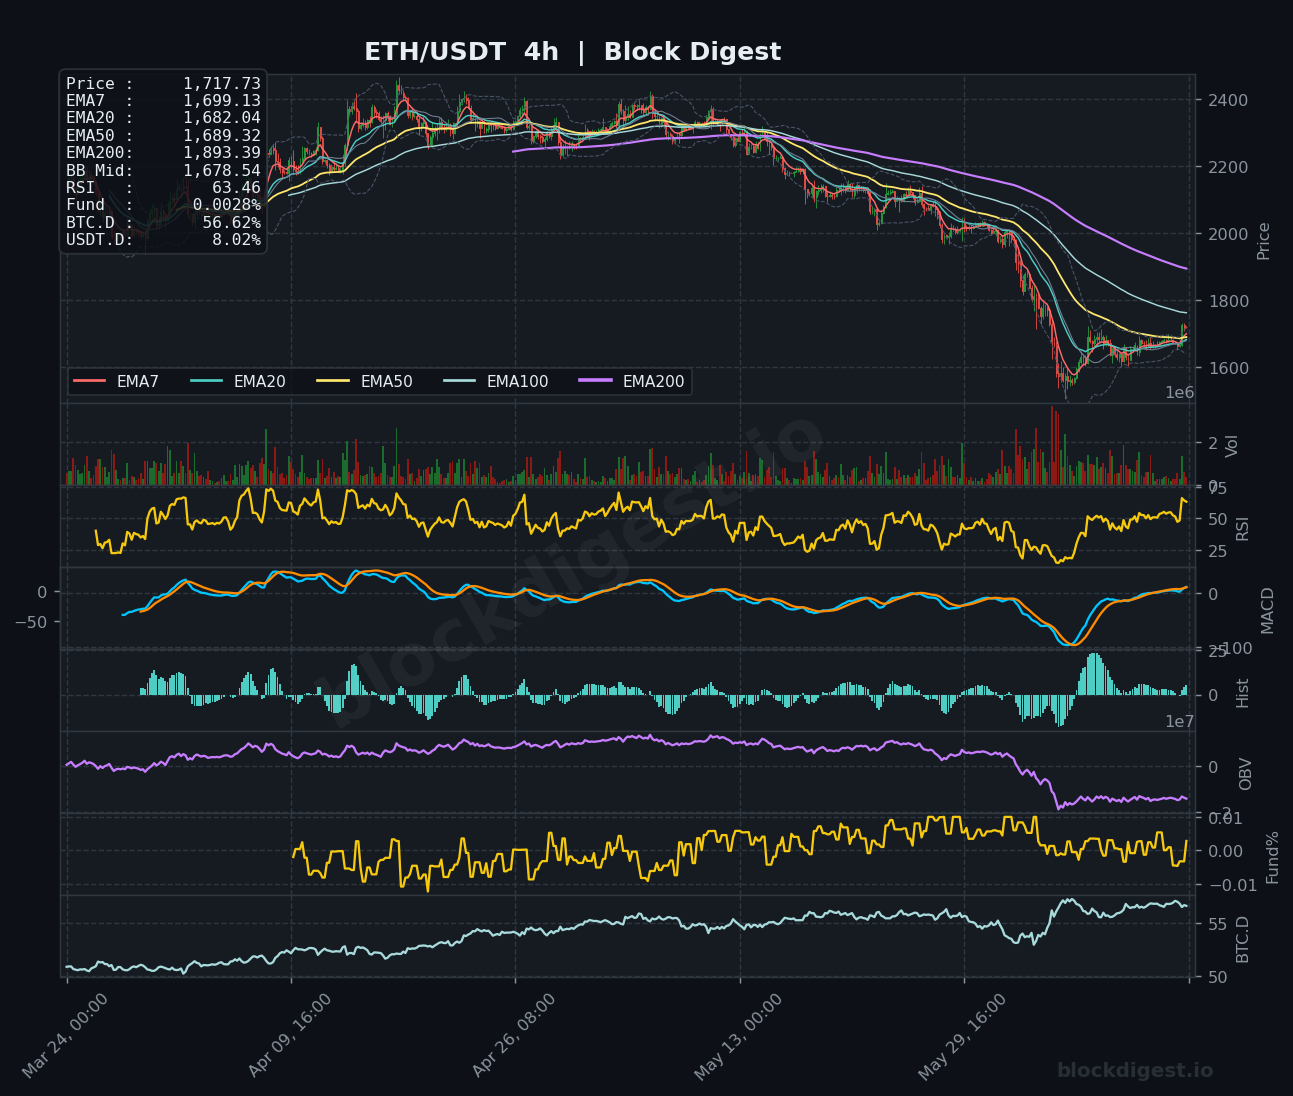Click the 55 BTC.D axis tick
Screen dimensions: 1293x1096
point(1217,924)
